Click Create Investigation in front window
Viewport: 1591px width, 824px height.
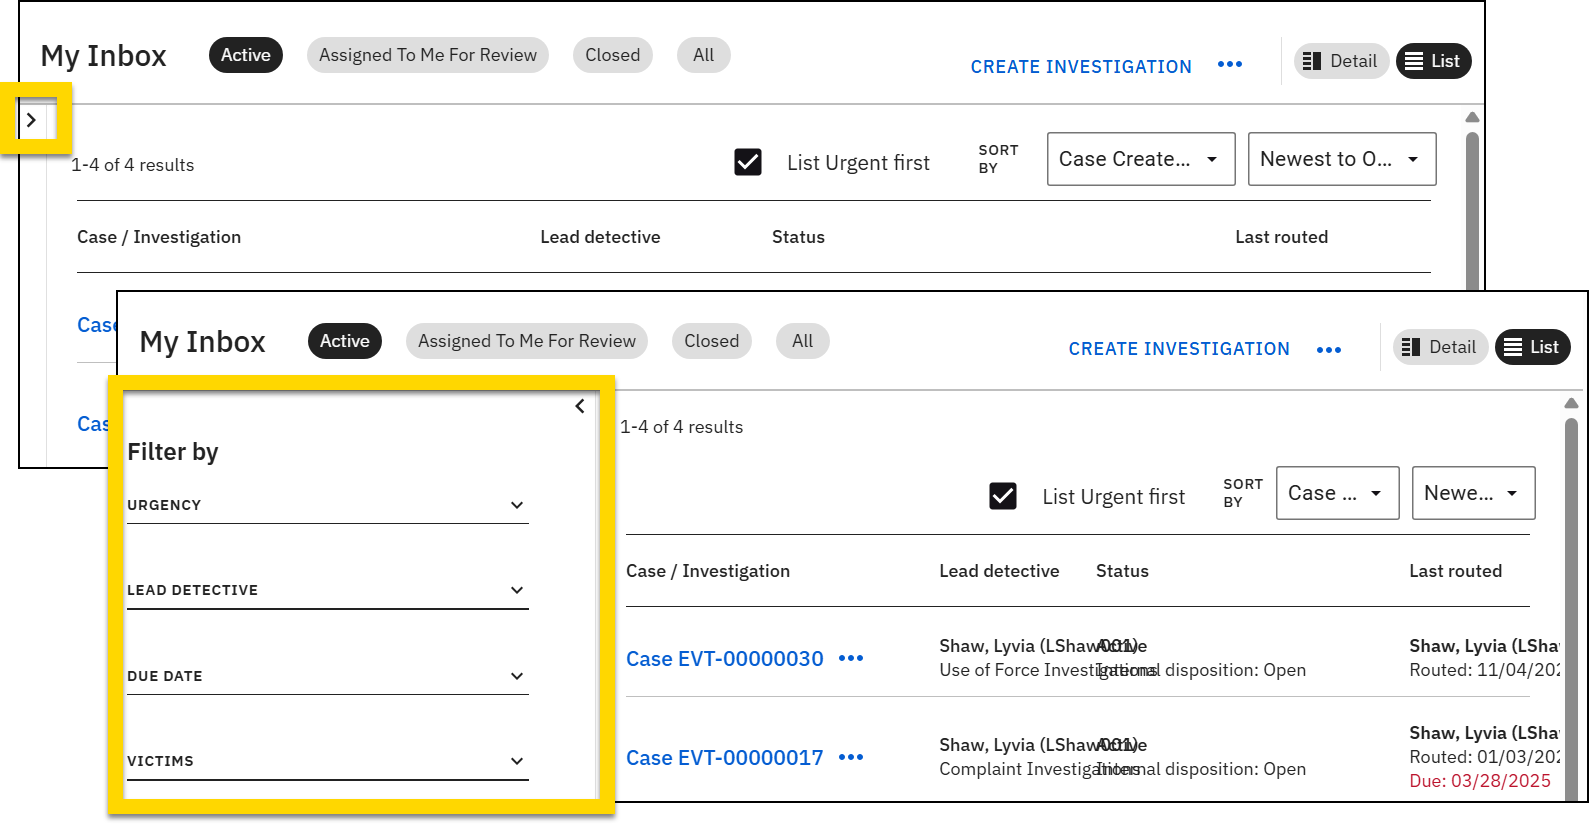1179,349
